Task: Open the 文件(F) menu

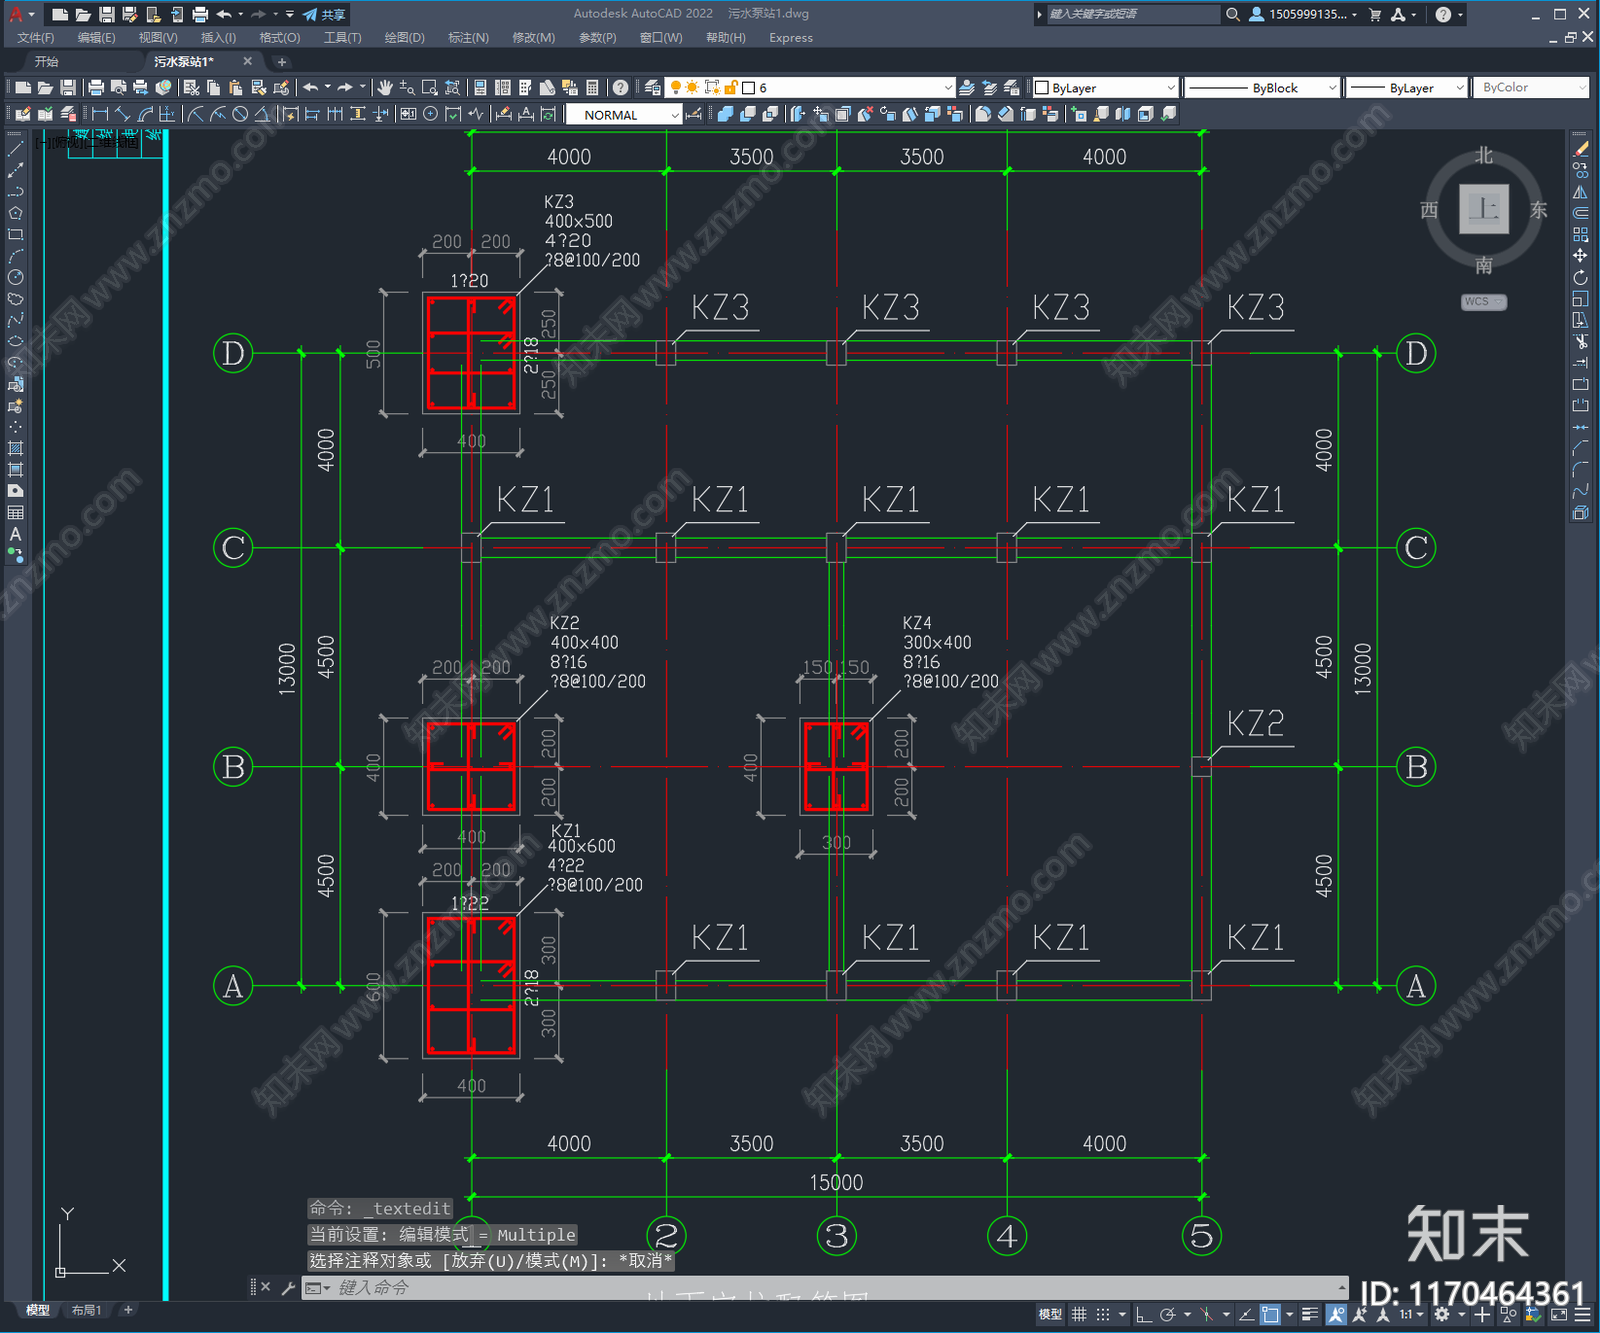Action: (x=36, y=38)
